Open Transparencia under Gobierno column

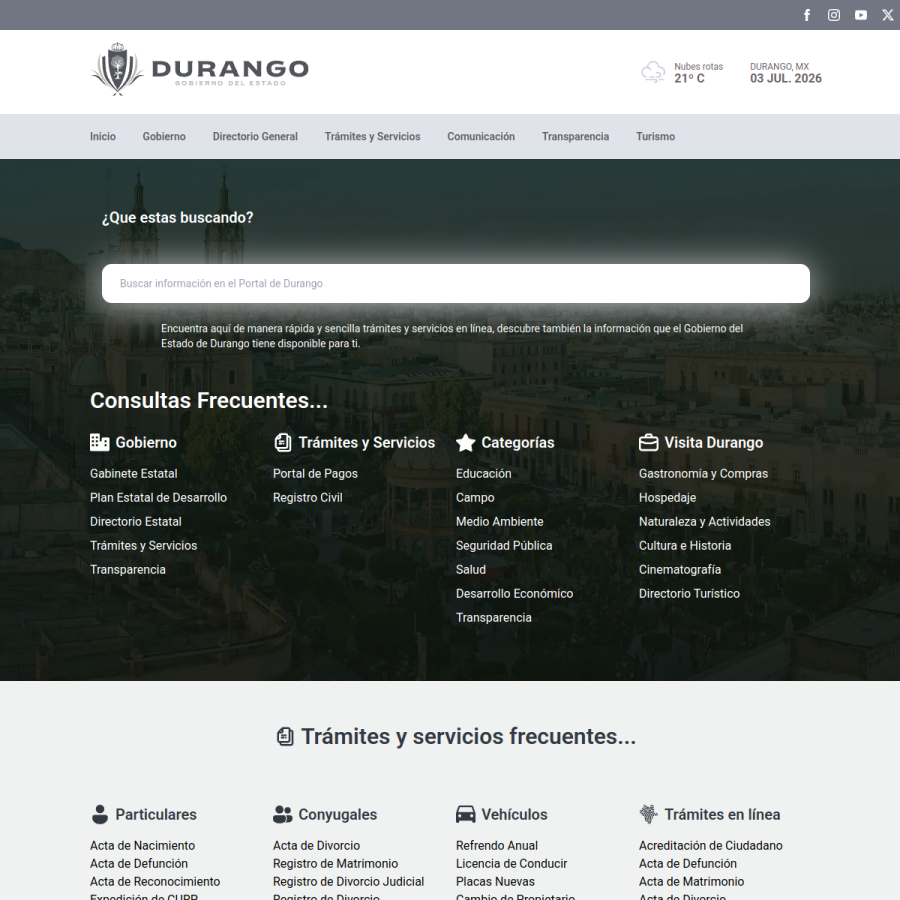point(127,570)
